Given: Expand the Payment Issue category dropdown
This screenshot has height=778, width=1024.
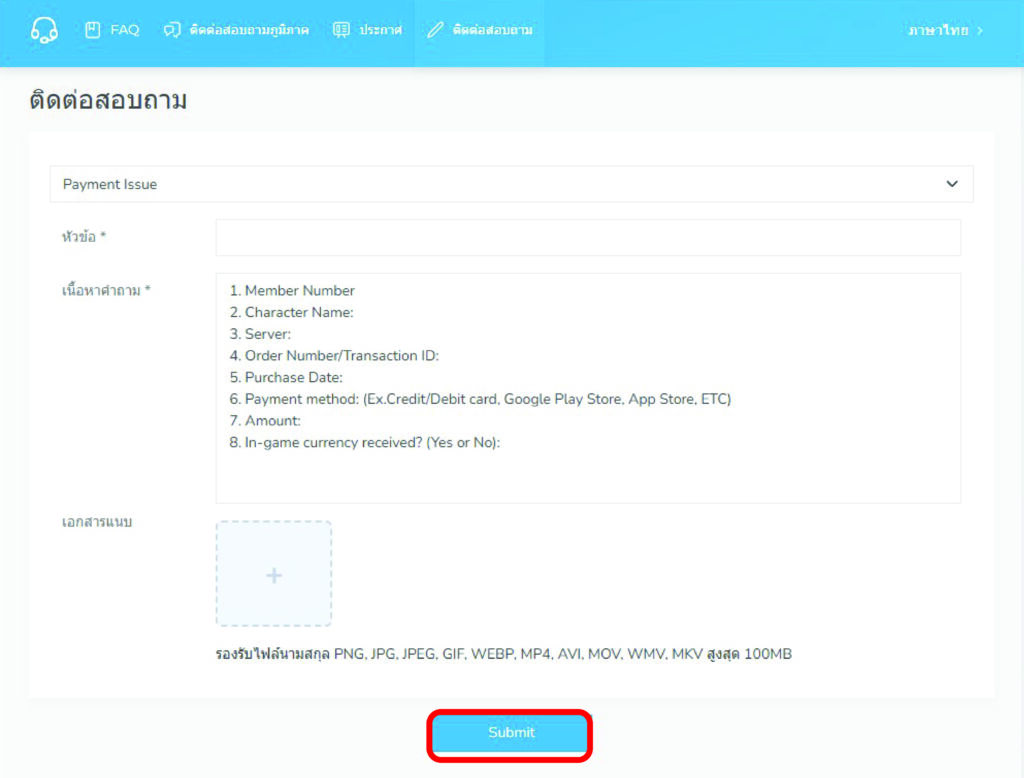Looking at the screenshot, I should click(511, 184).
